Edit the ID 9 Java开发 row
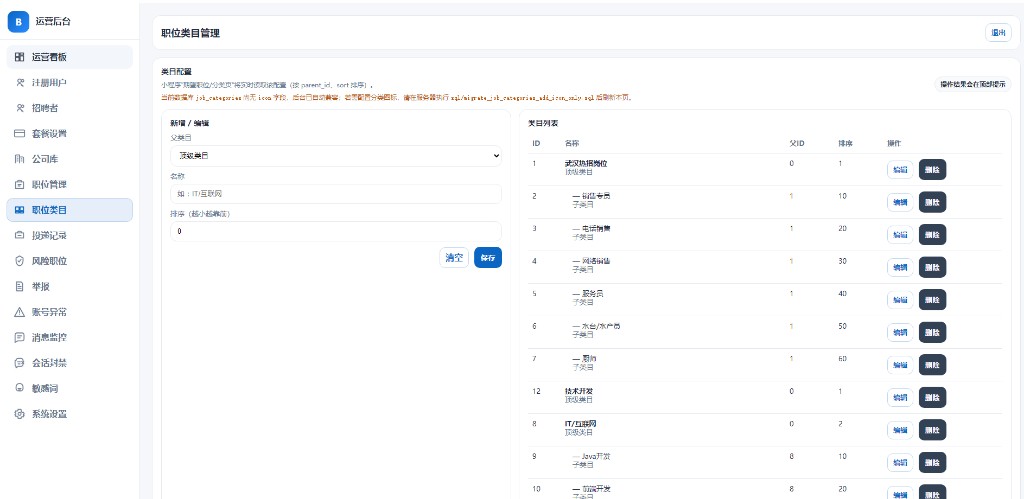Screen dimensions: 1024x499 click(900, 462)
